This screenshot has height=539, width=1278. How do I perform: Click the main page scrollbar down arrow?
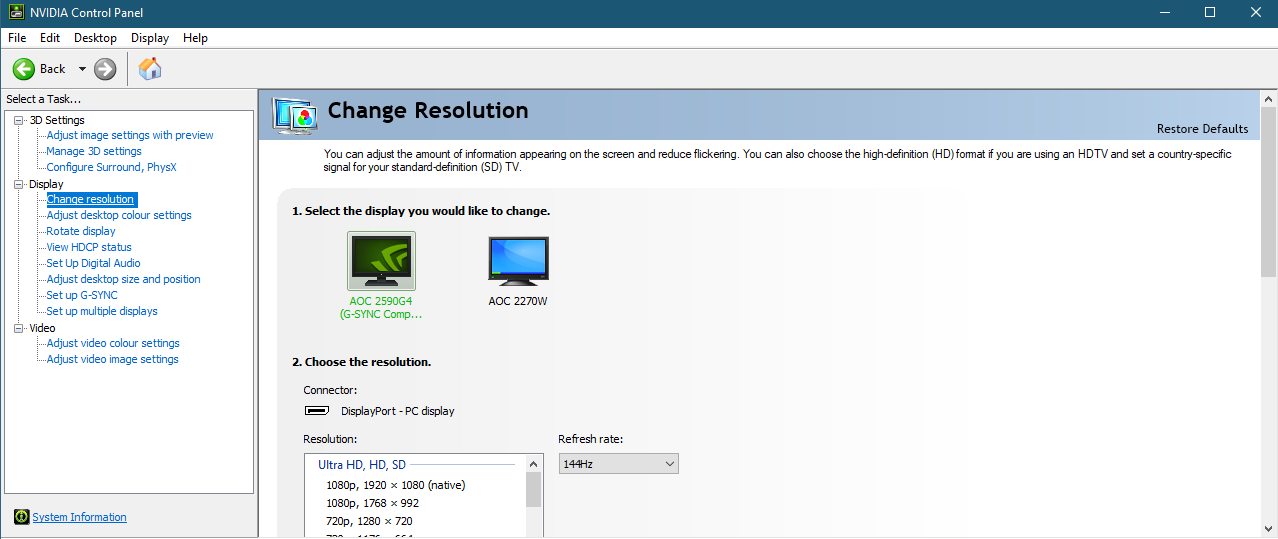click(1269, 528)
